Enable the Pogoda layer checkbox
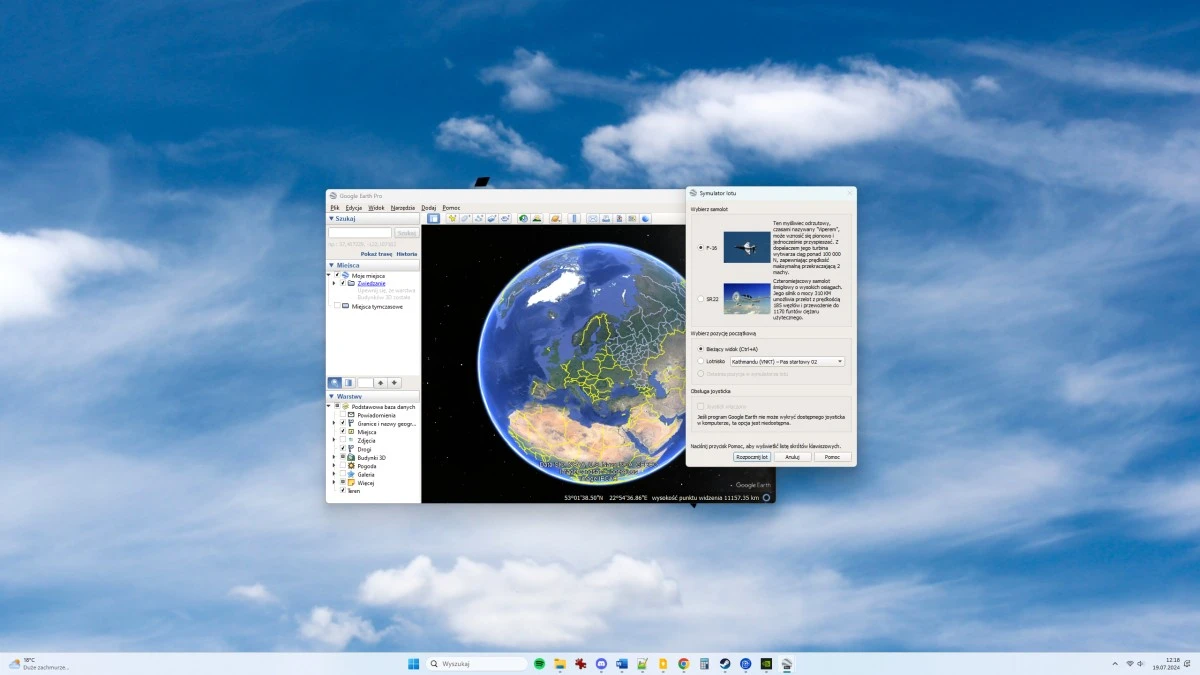 (343, 466)
